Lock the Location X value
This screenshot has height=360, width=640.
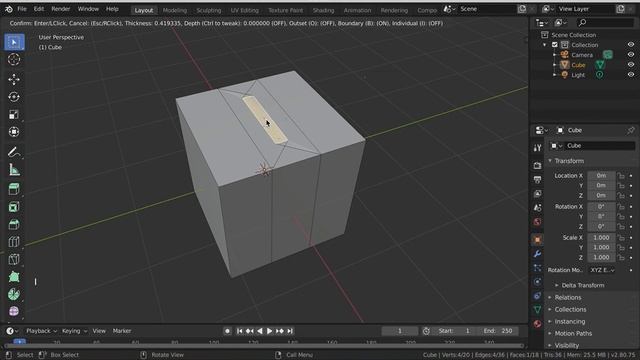click(621, 176)
